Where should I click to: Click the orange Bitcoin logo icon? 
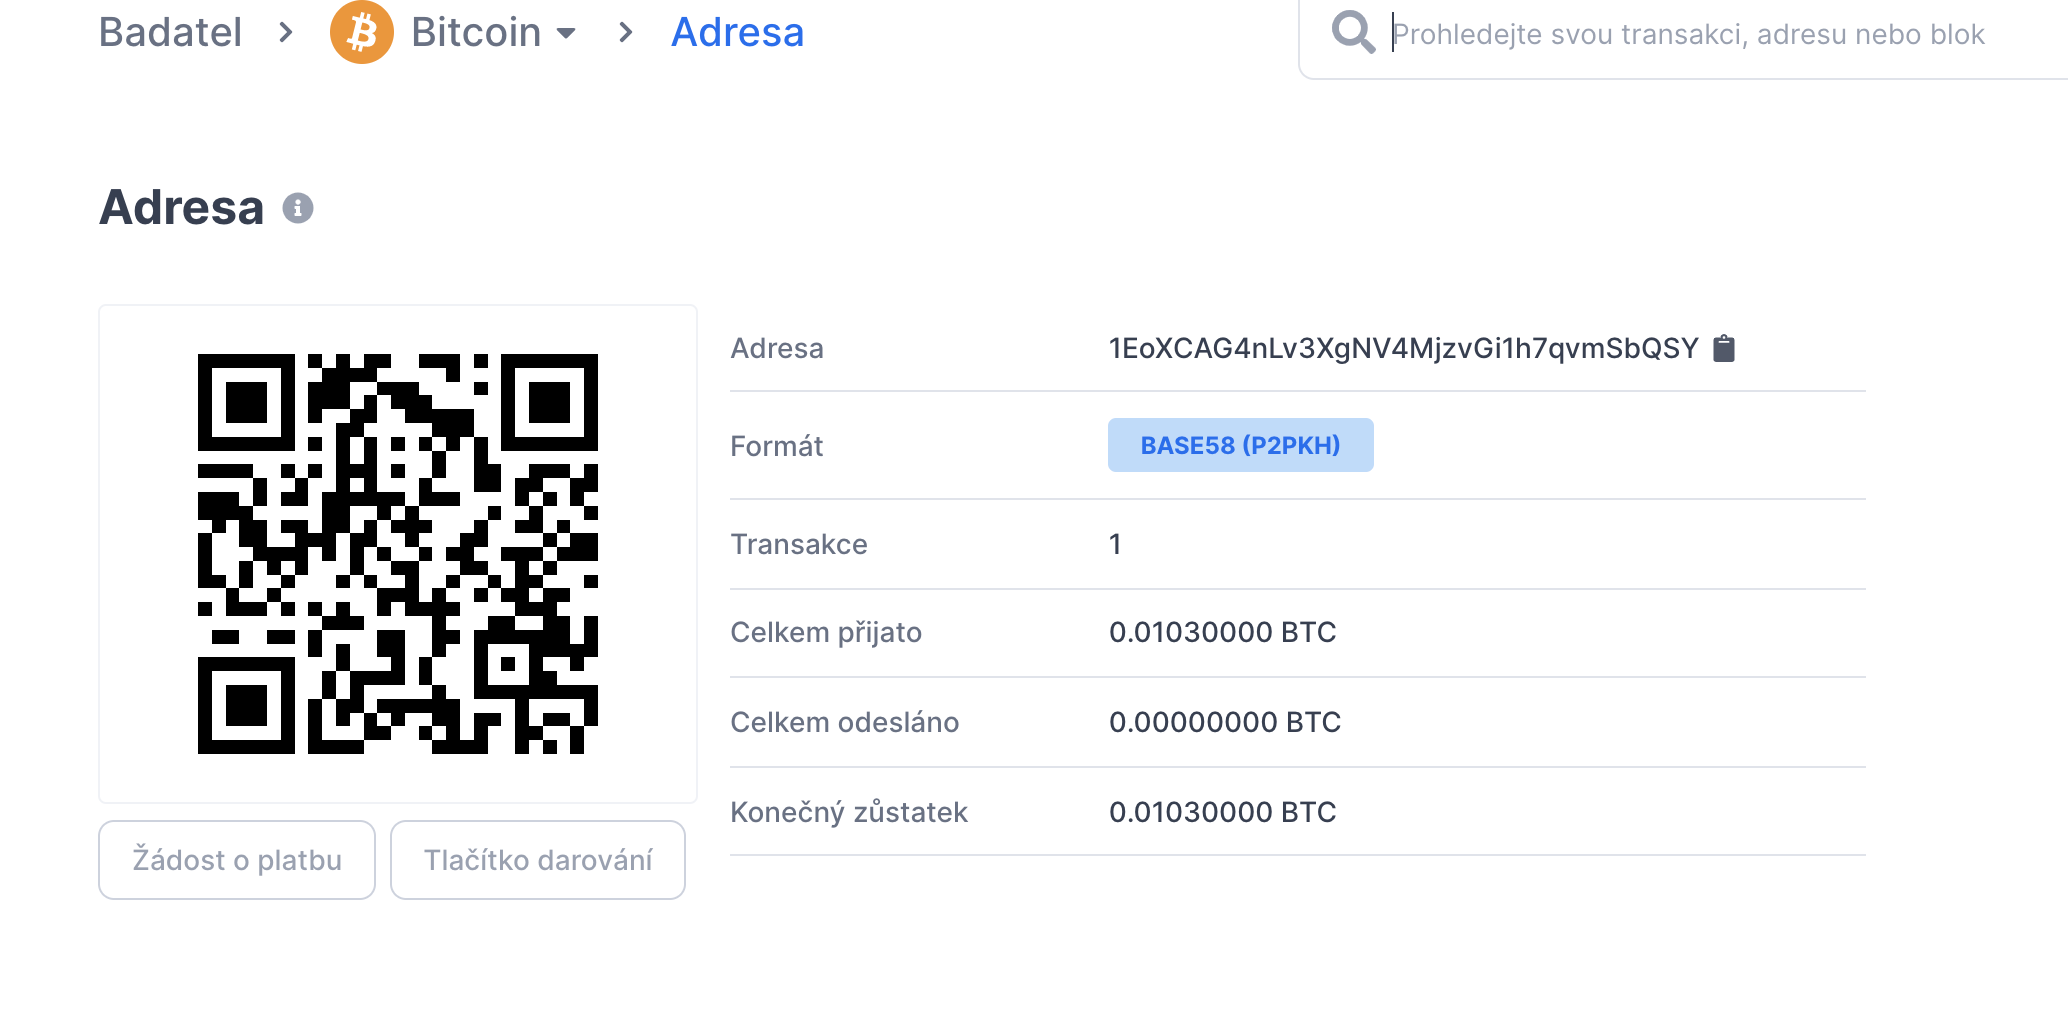click(361, 33)
